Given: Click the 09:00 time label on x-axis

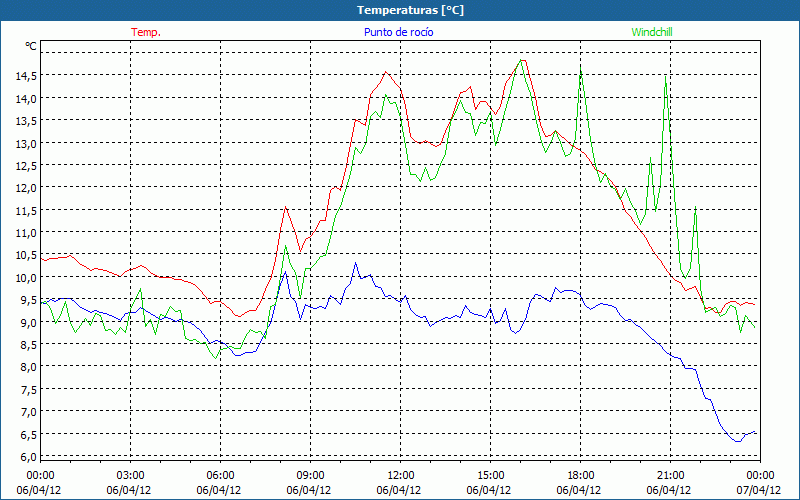Looking at the screenshot, I should [311, 476].
